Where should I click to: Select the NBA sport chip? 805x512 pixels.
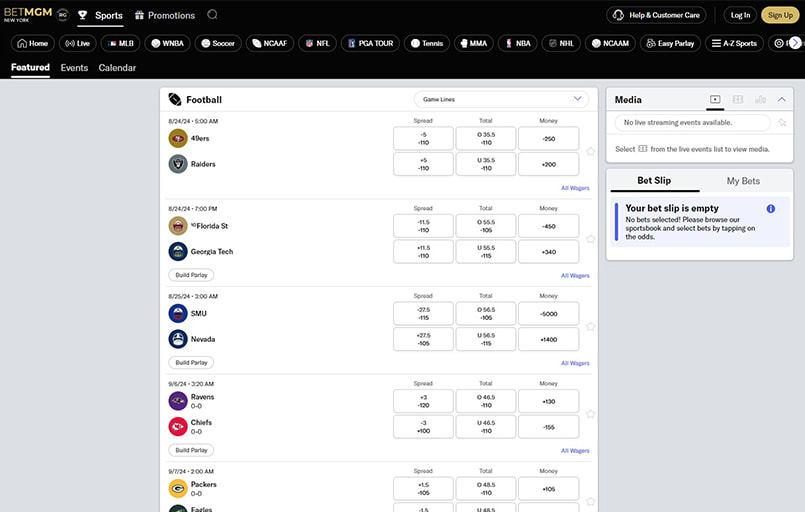(x=518, y=44)
